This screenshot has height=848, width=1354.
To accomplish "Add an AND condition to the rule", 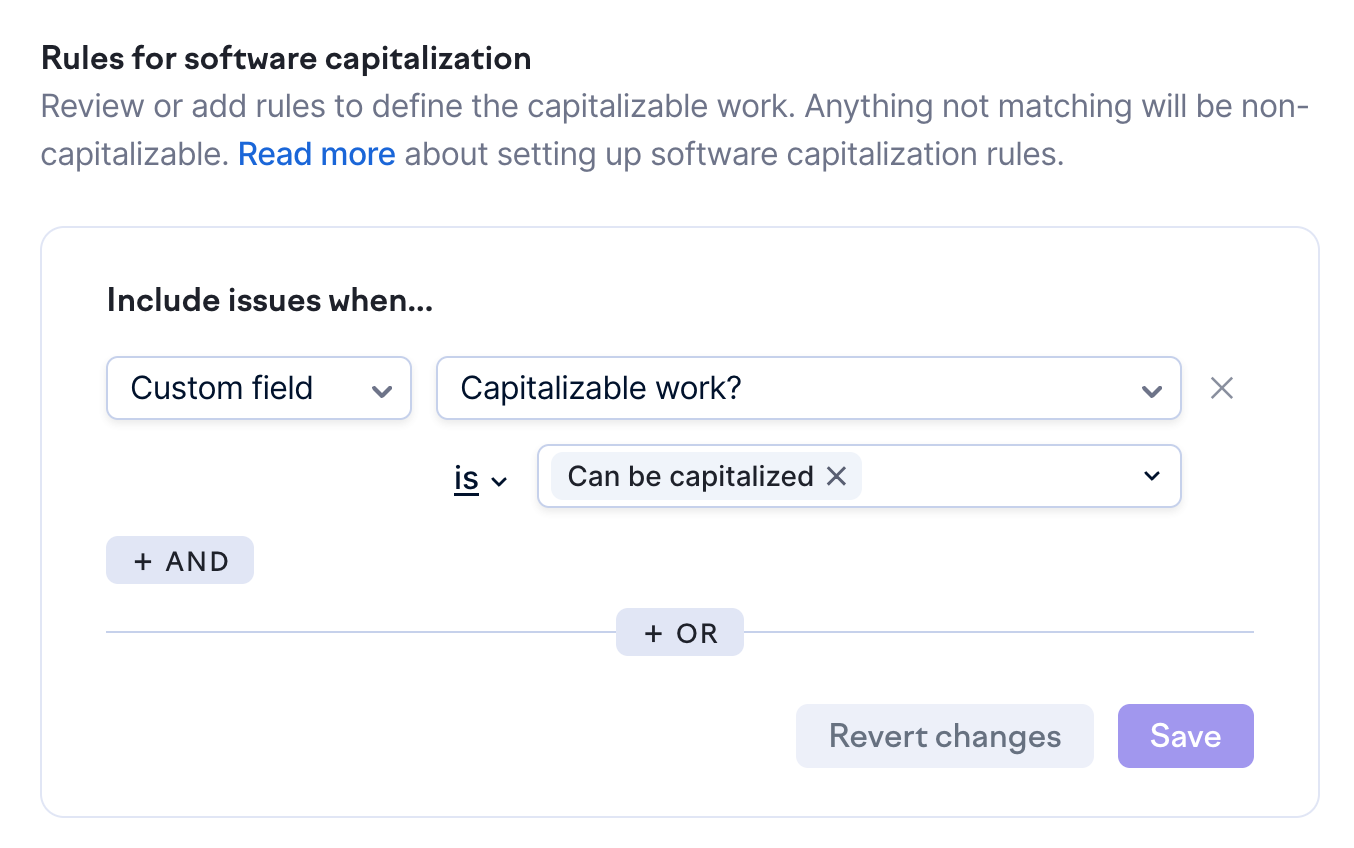I will (x=180, y=561).
